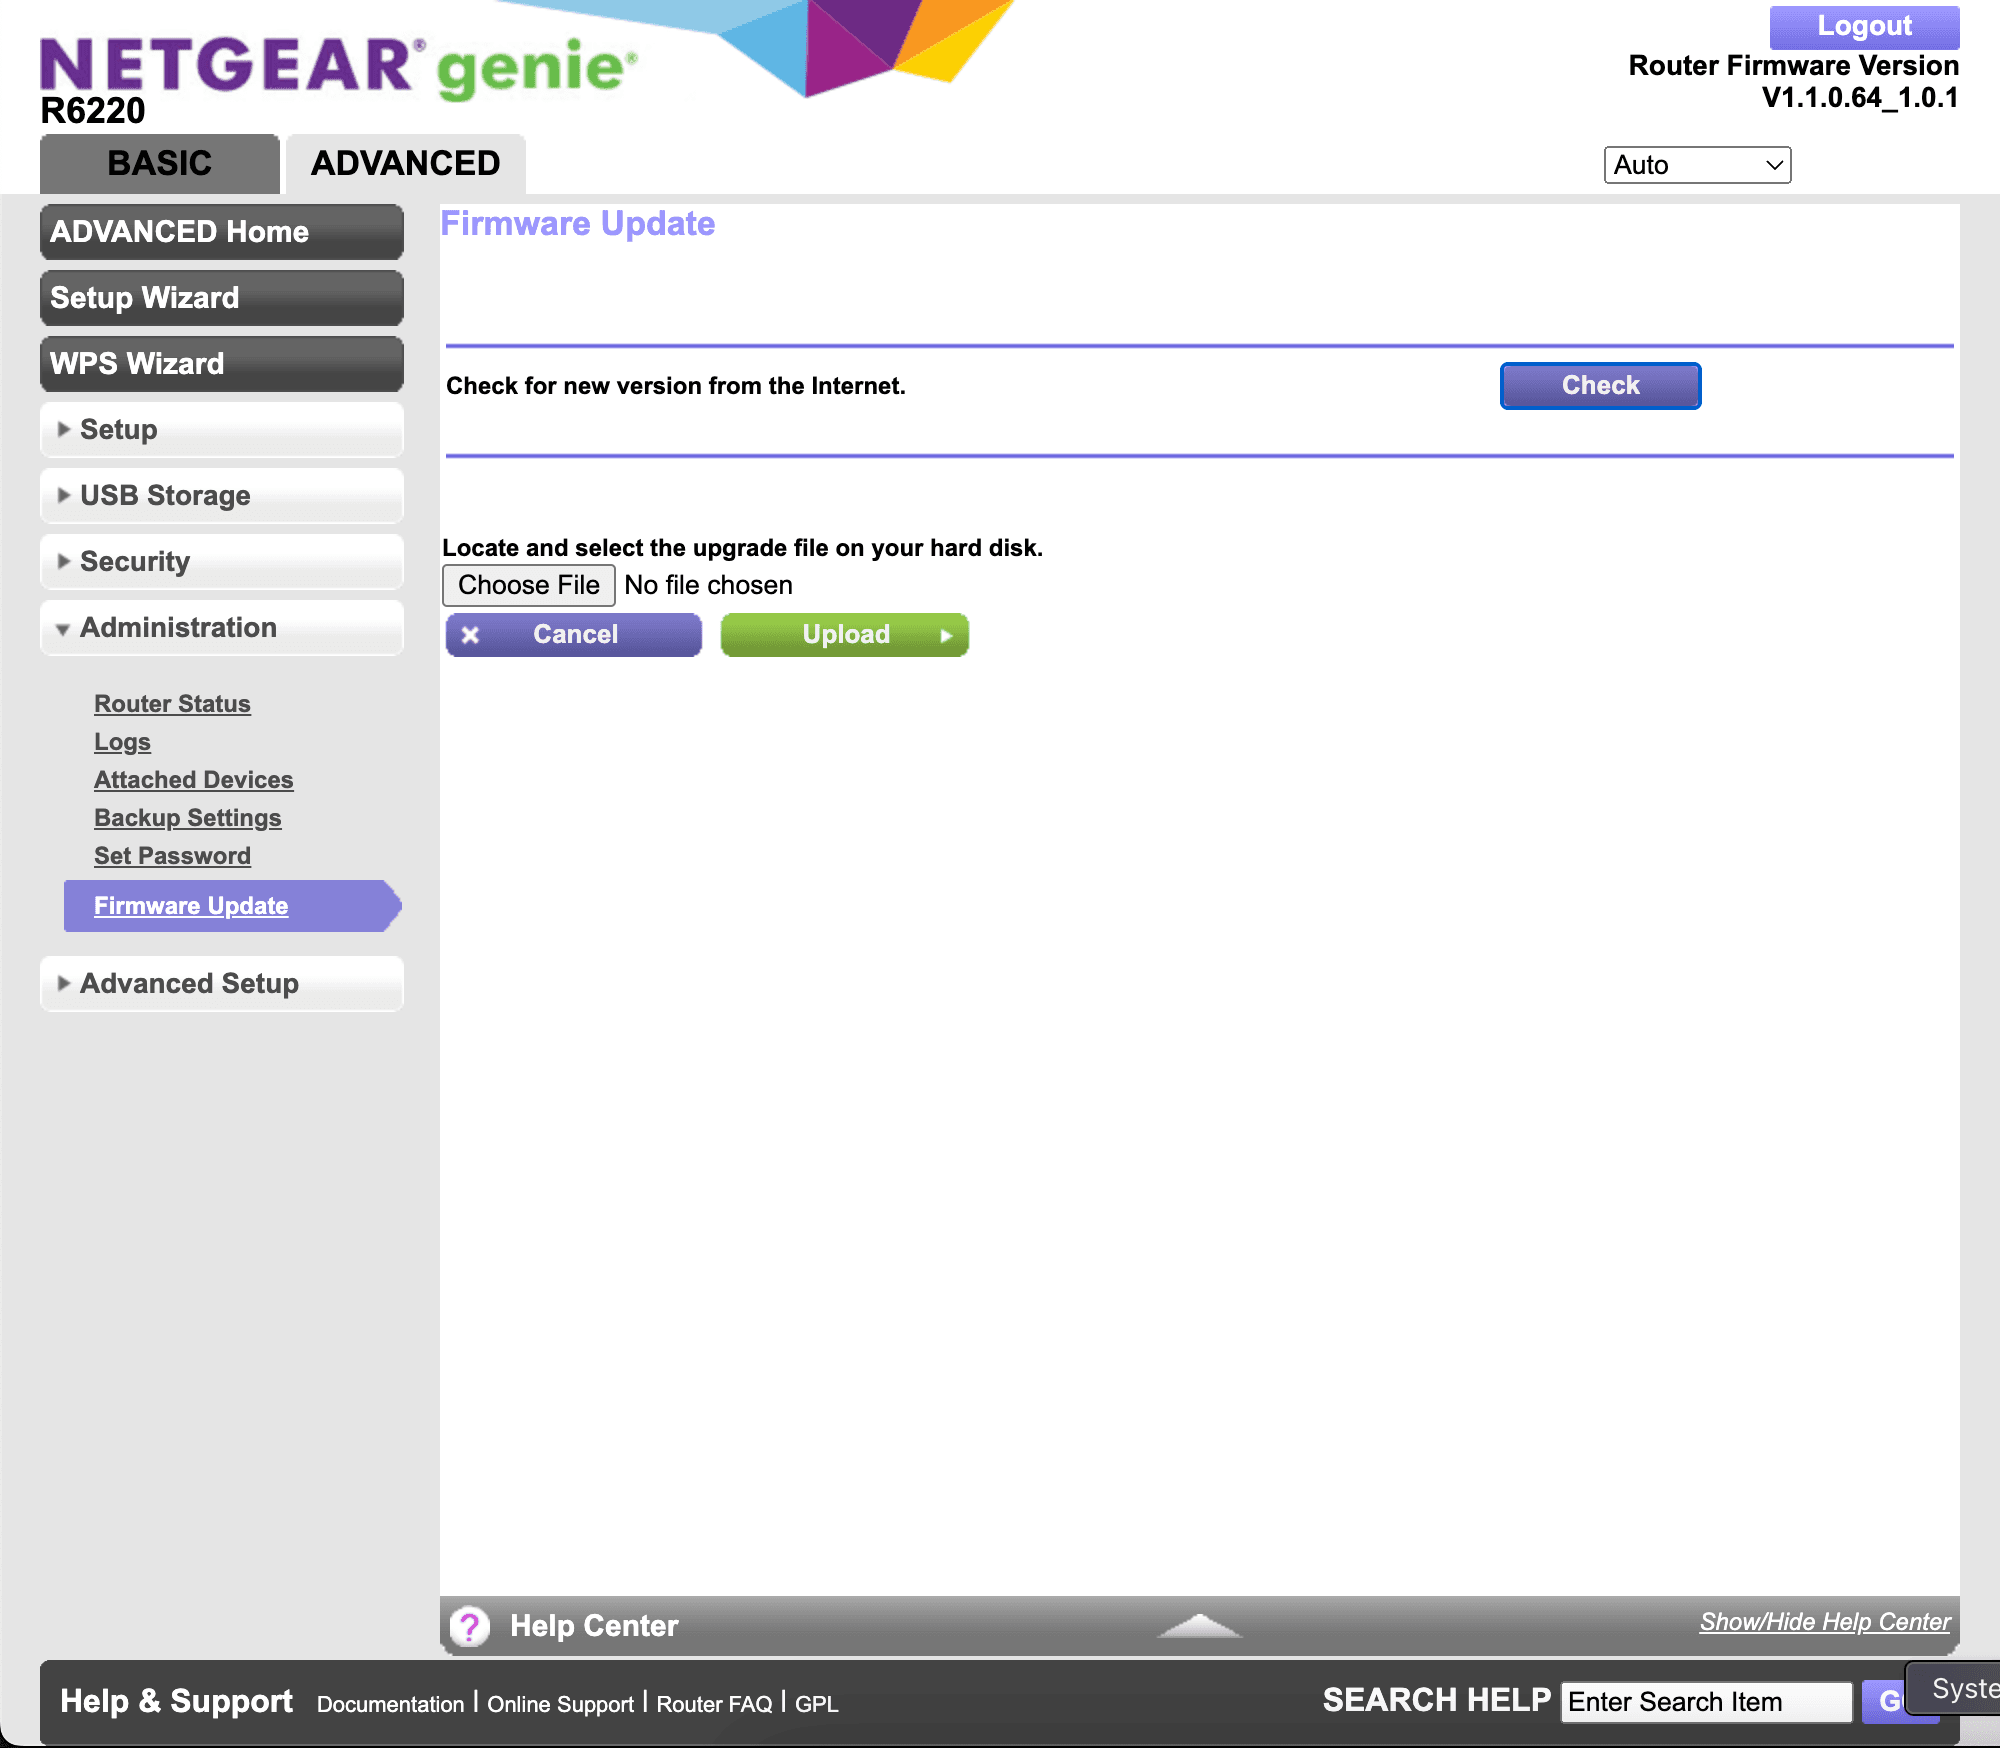
Task: Open the Set Password page
Action: [x=172, y=856]
